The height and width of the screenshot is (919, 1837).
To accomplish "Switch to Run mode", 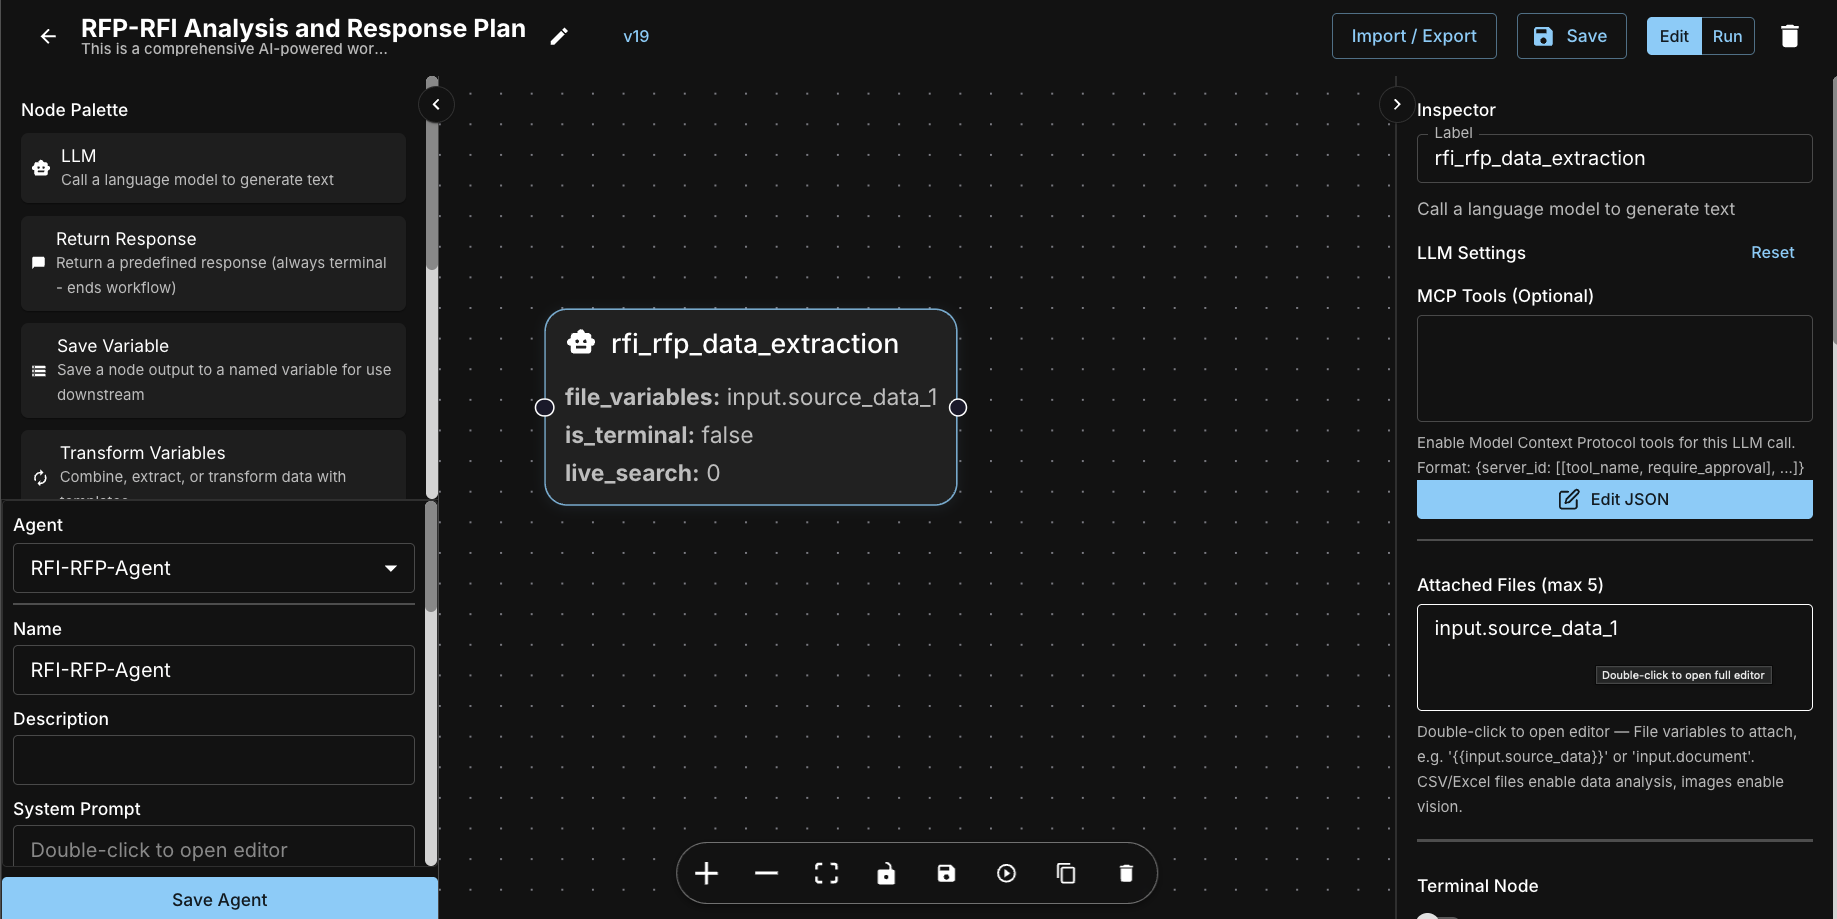I will pos(1727,36).
